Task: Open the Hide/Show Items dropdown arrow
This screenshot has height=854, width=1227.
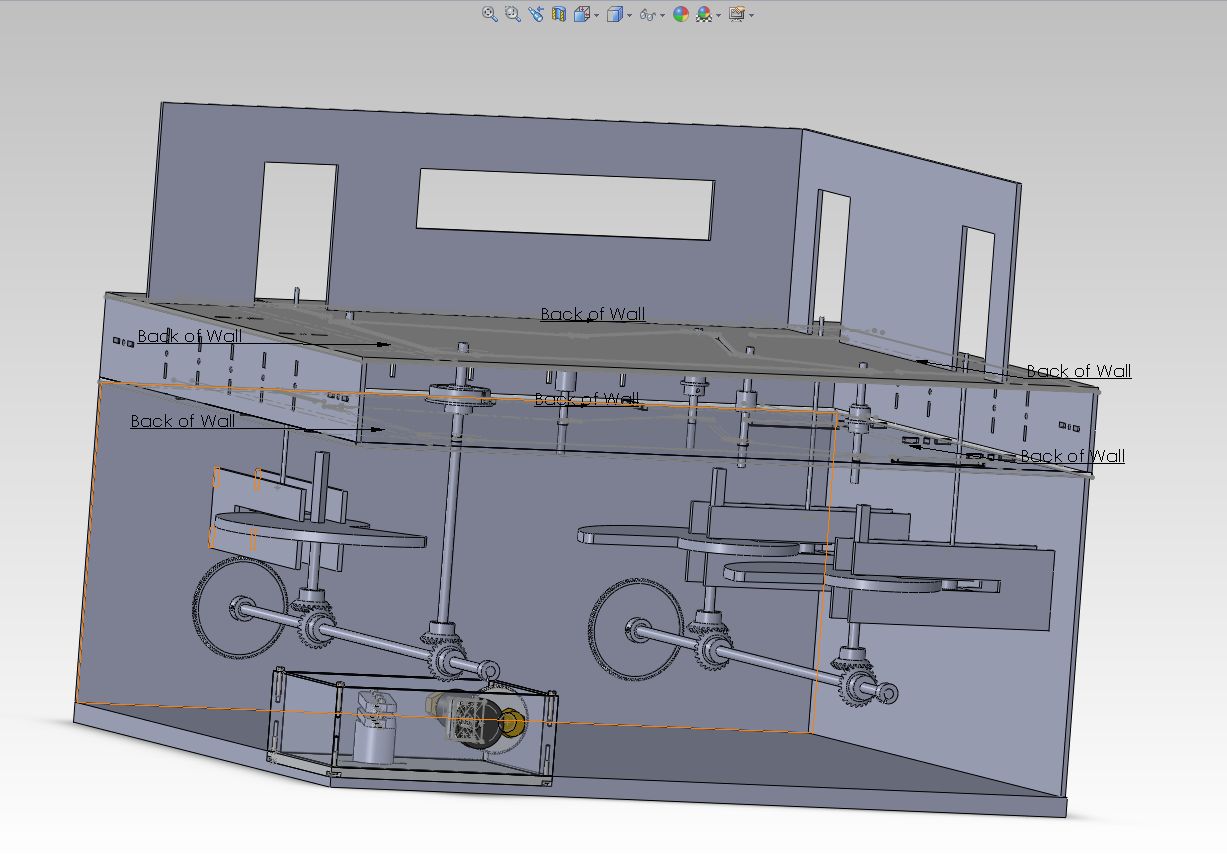Action: click(663, 15)
